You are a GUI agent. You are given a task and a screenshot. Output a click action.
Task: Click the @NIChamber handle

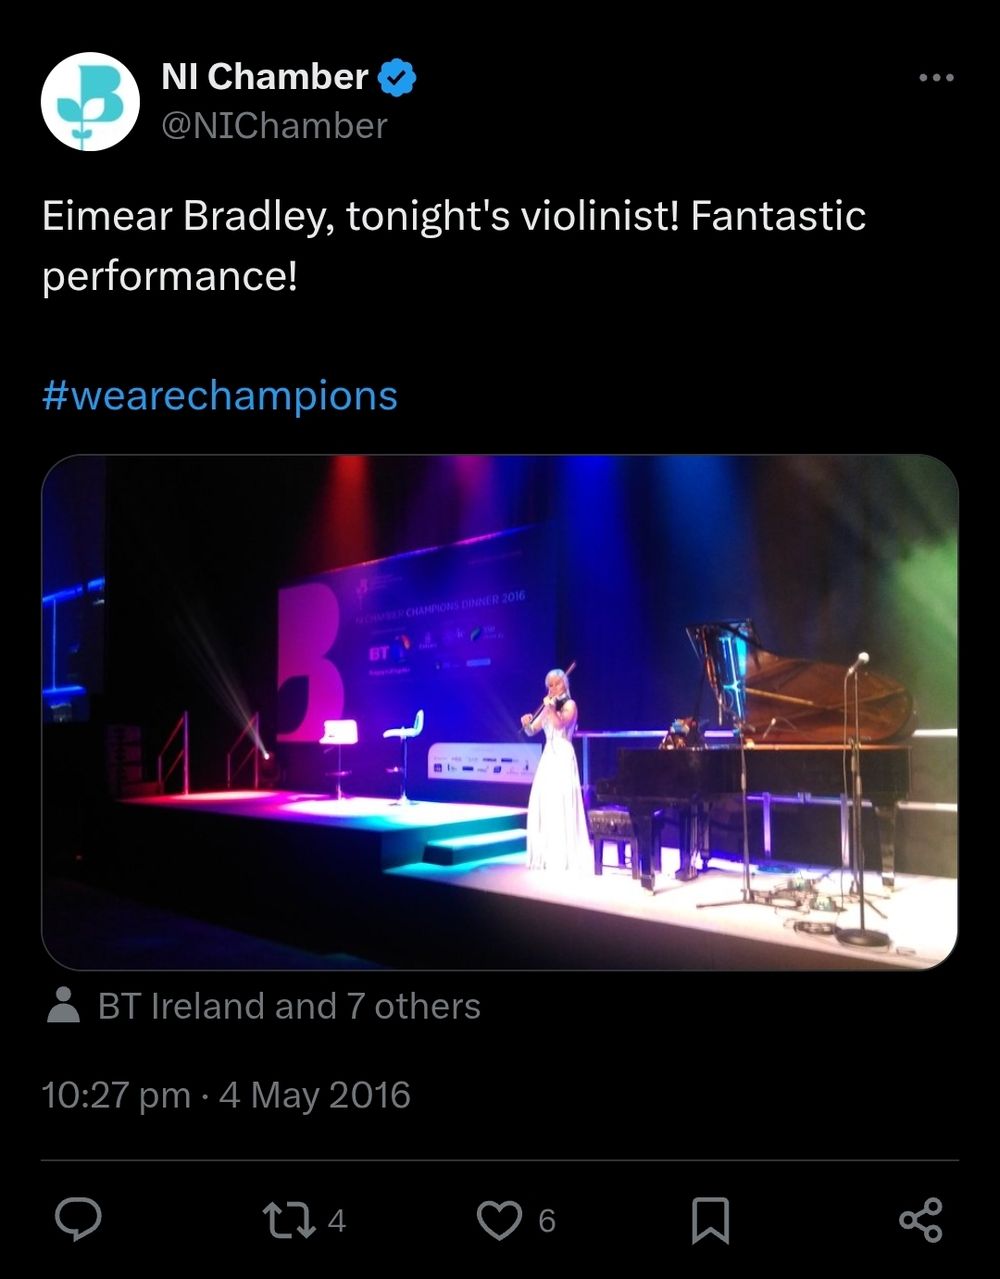coord(274,126)
